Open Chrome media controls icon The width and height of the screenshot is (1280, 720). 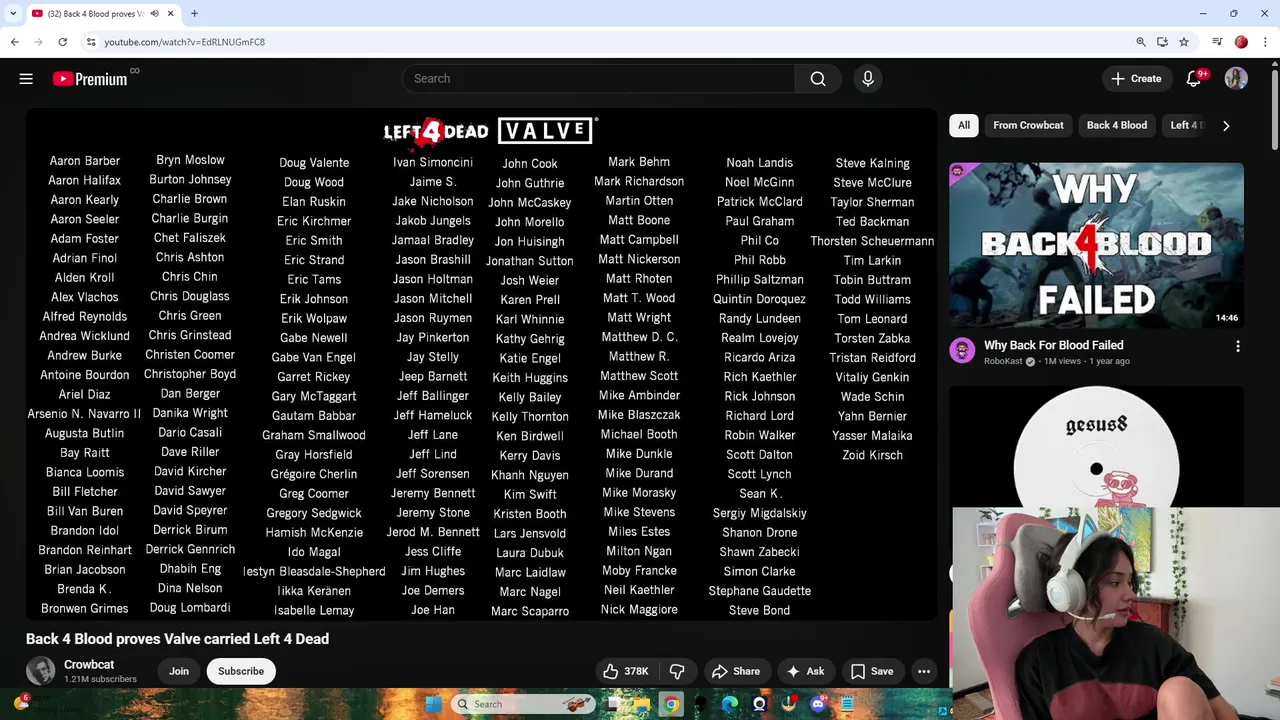click(1217, 42)
